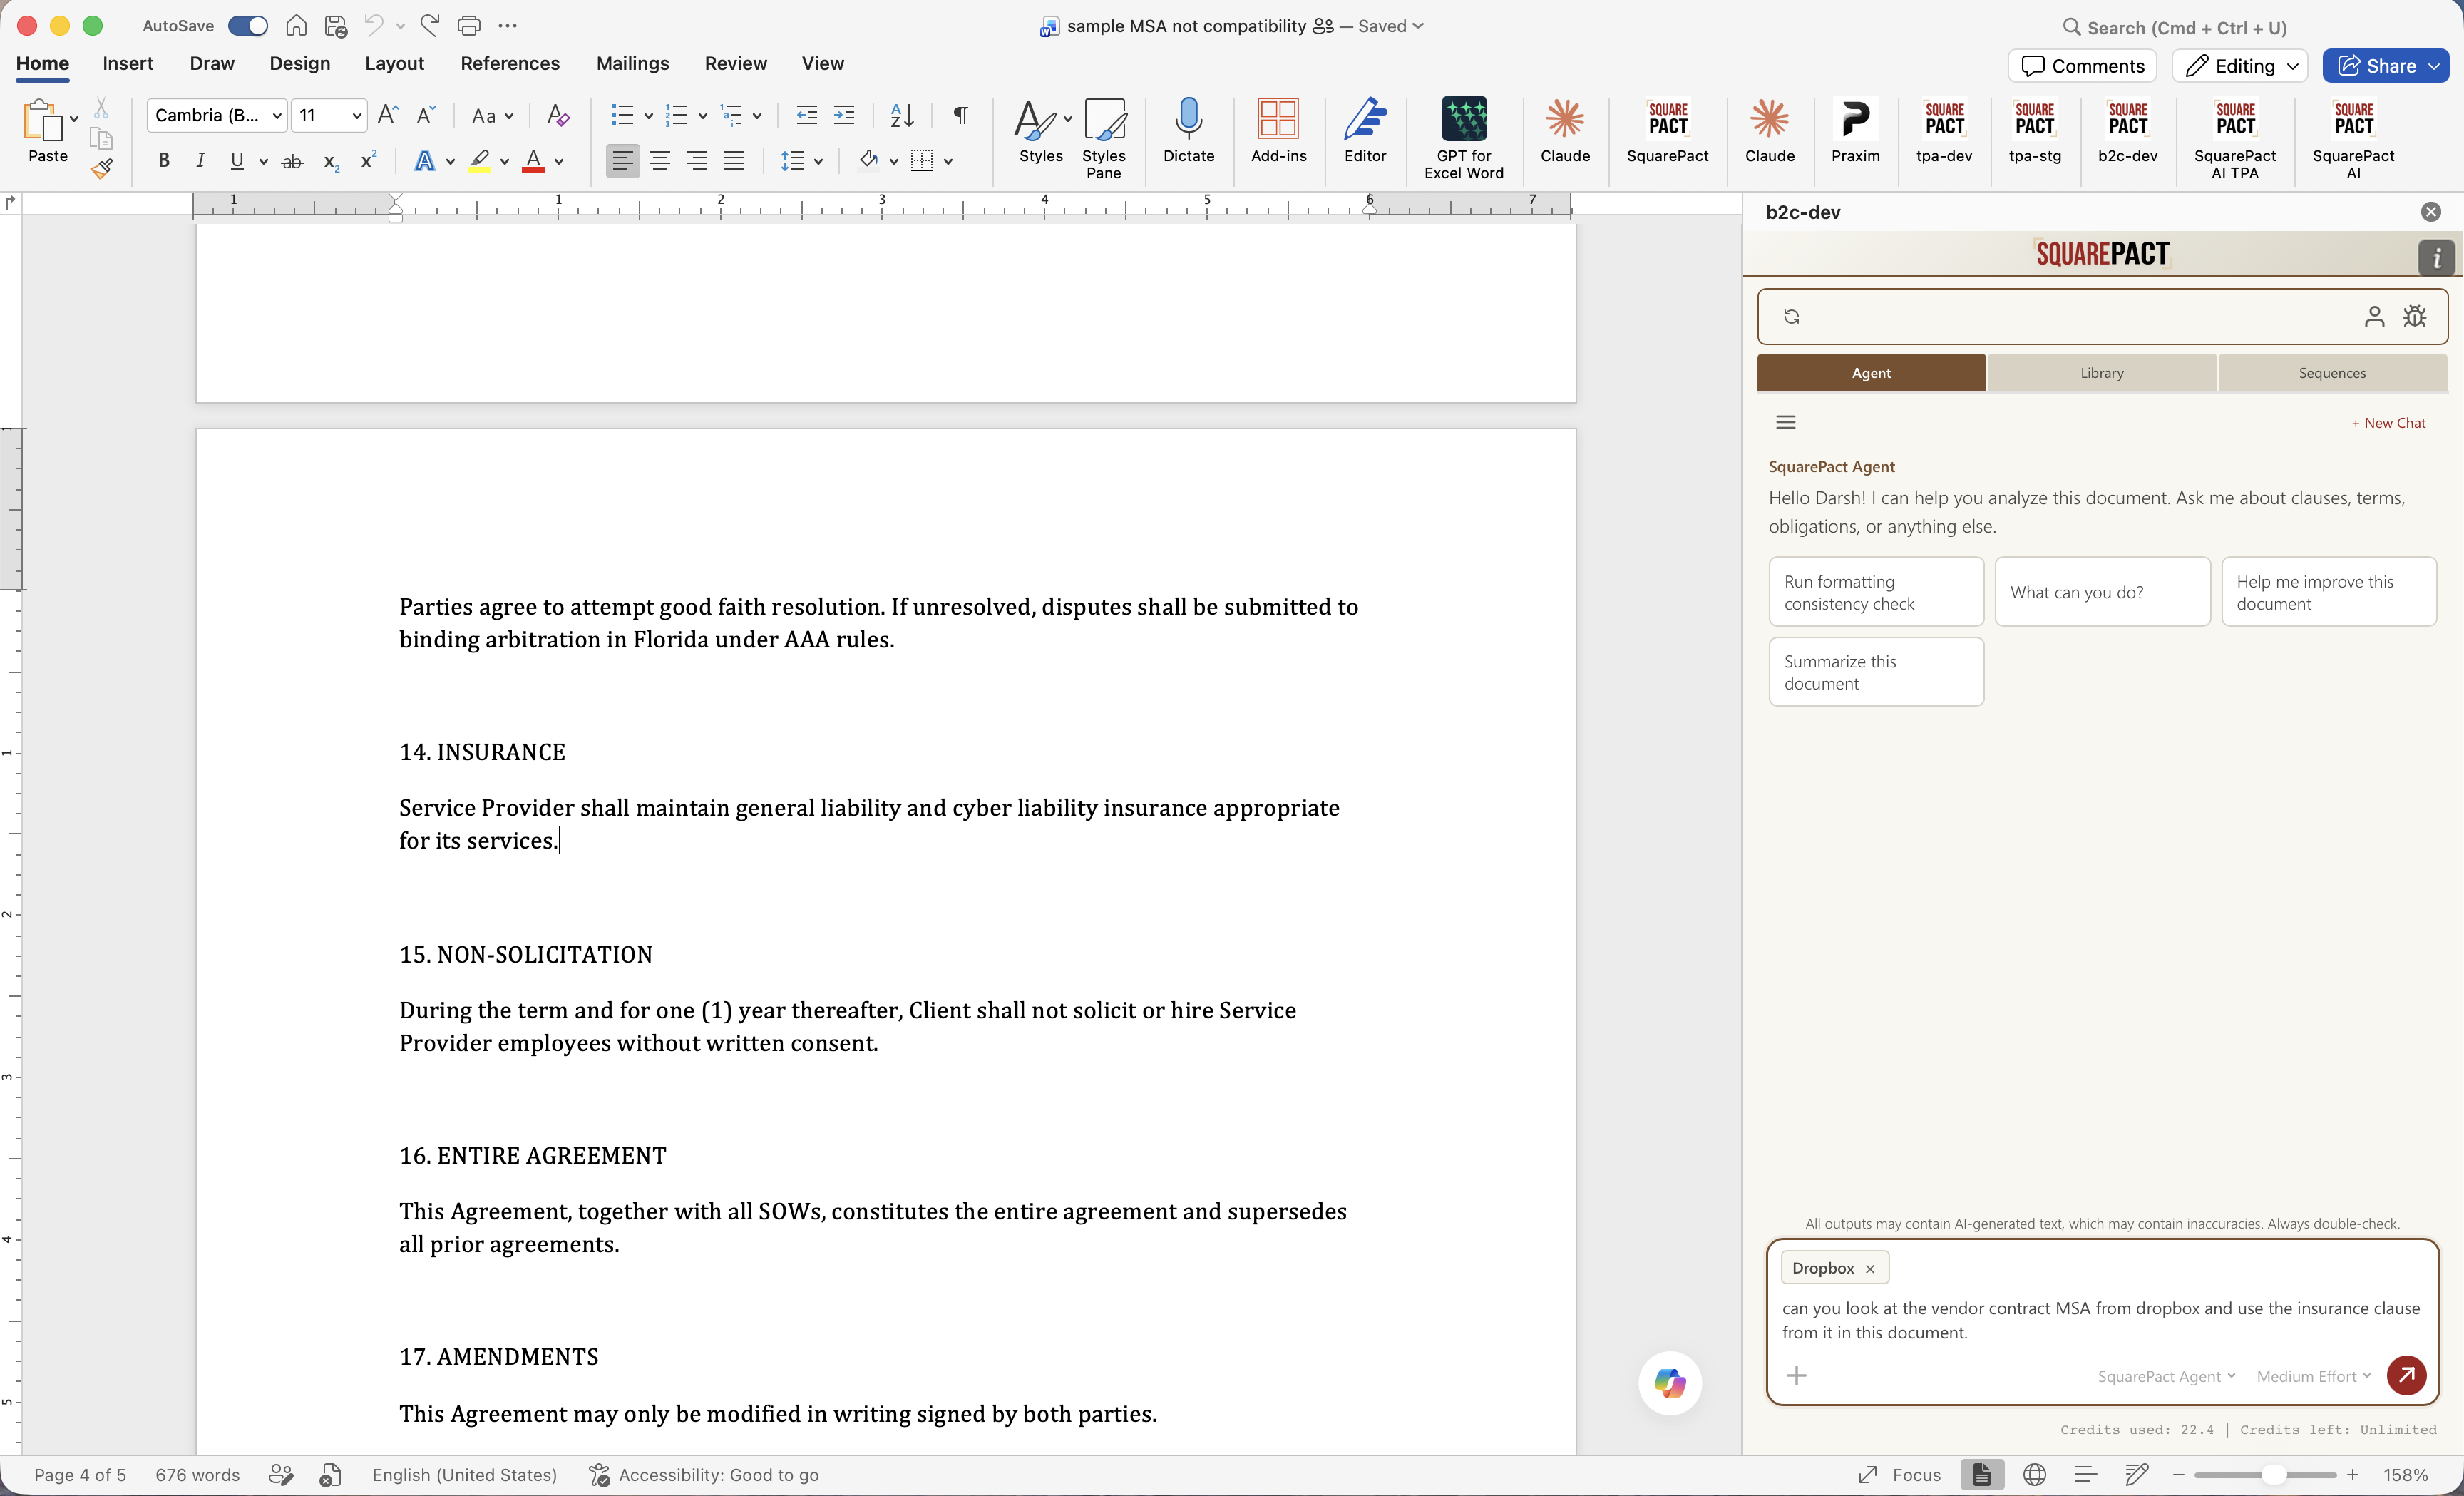Viewport: 2464px width, 1496px height.
Task: Open the Design ribbon tab
Action: [299, 63]
